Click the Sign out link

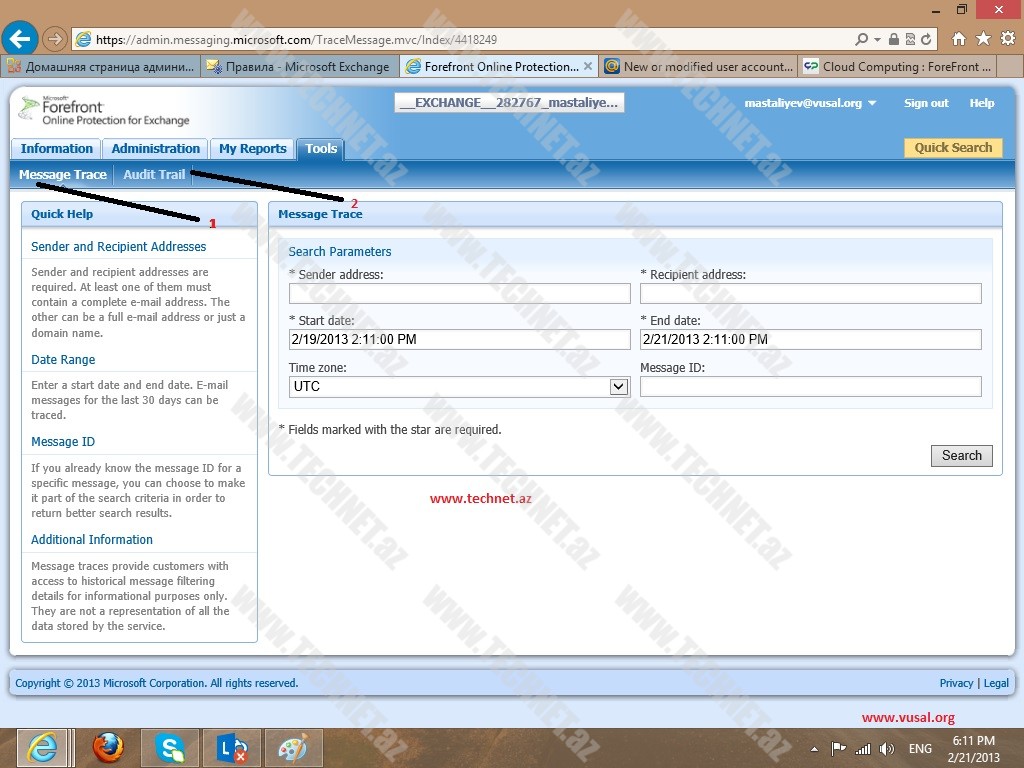click(x=926, y=103)
